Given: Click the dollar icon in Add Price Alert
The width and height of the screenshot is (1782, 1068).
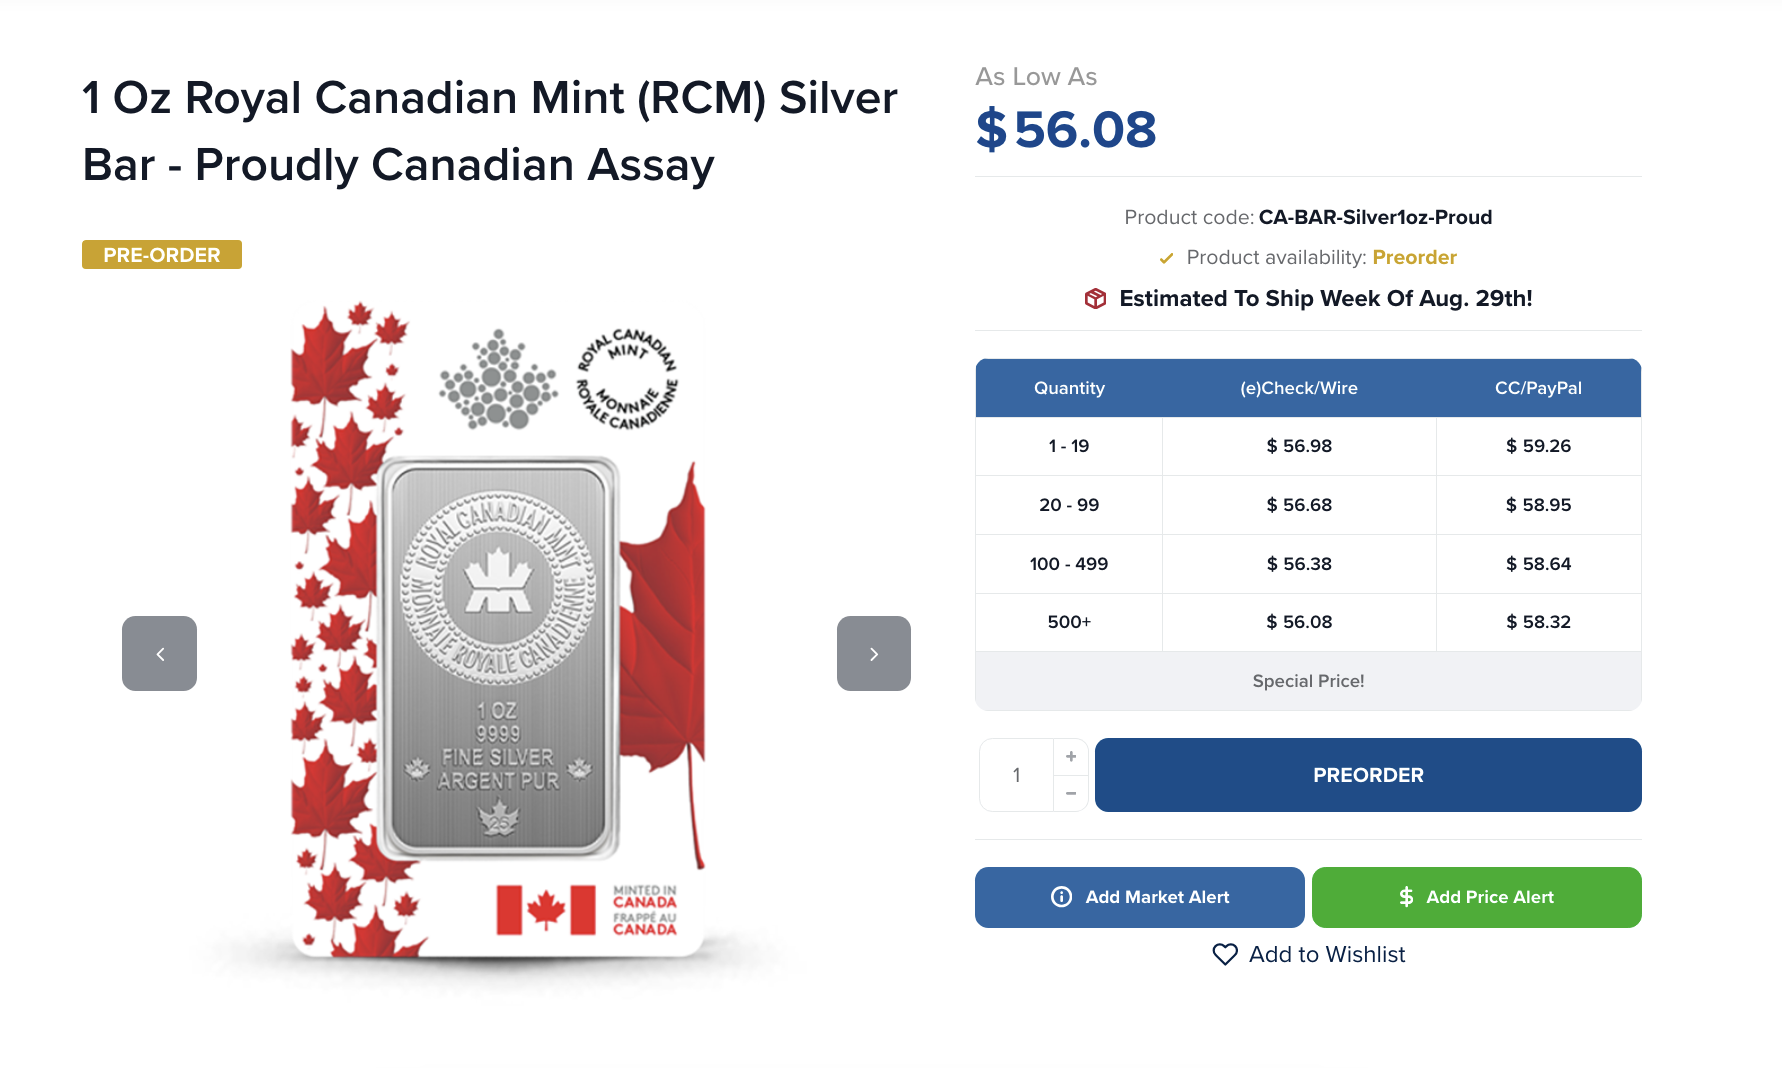Looking at the screenshot, I should [x=1406, y=897].
